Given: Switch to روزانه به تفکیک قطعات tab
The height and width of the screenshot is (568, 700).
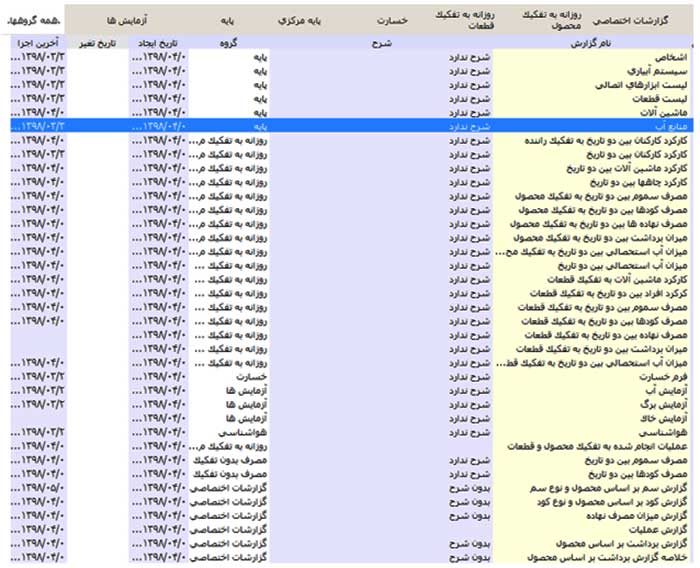Looking at the screenshot, I should pos(465,21).
